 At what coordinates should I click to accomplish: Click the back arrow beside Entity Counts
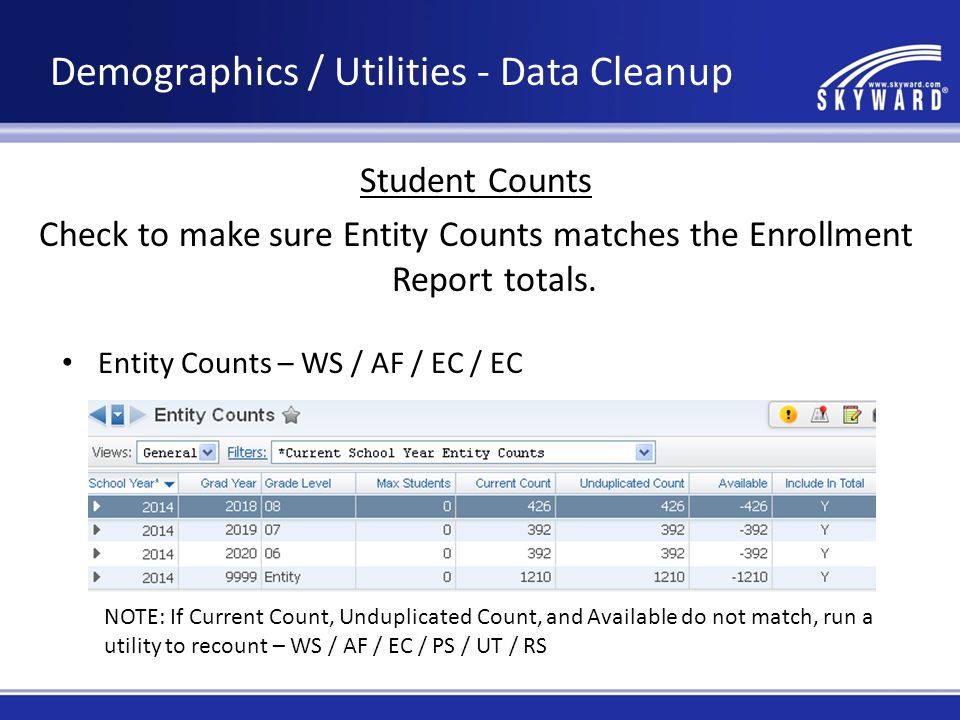pyautogui.click(x=98, y=415)
